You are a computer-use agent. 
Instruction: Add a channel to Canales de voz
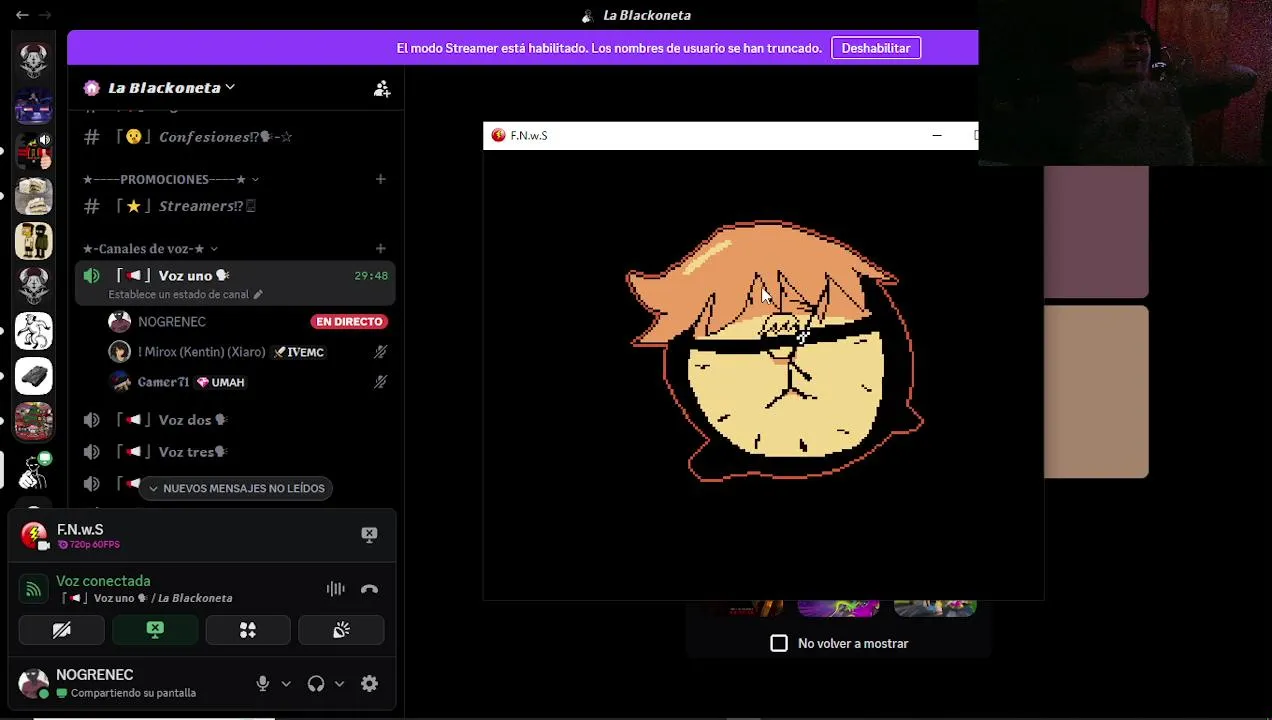[380, 248]
